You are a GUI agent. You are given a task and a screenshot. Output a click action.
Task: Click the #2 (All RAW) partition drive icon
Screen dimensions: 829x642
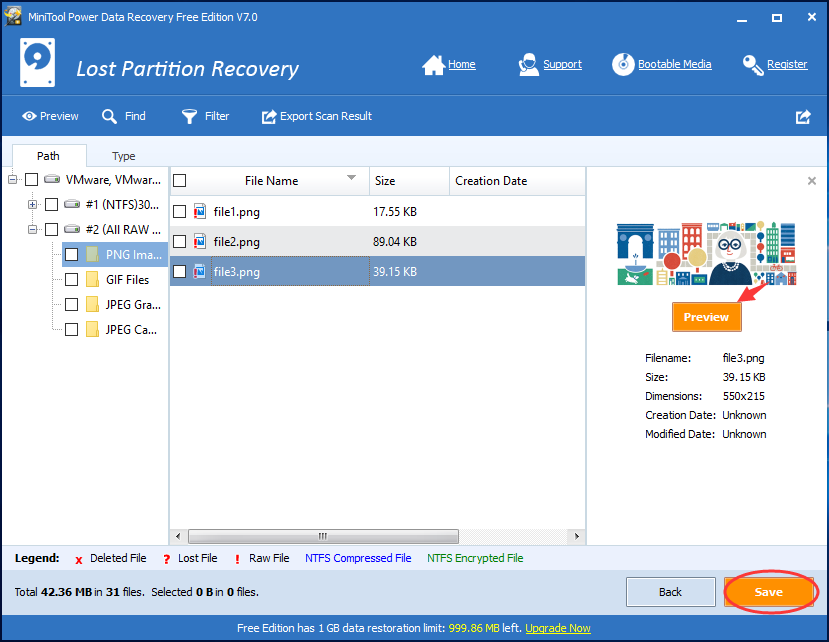[72, 229]
